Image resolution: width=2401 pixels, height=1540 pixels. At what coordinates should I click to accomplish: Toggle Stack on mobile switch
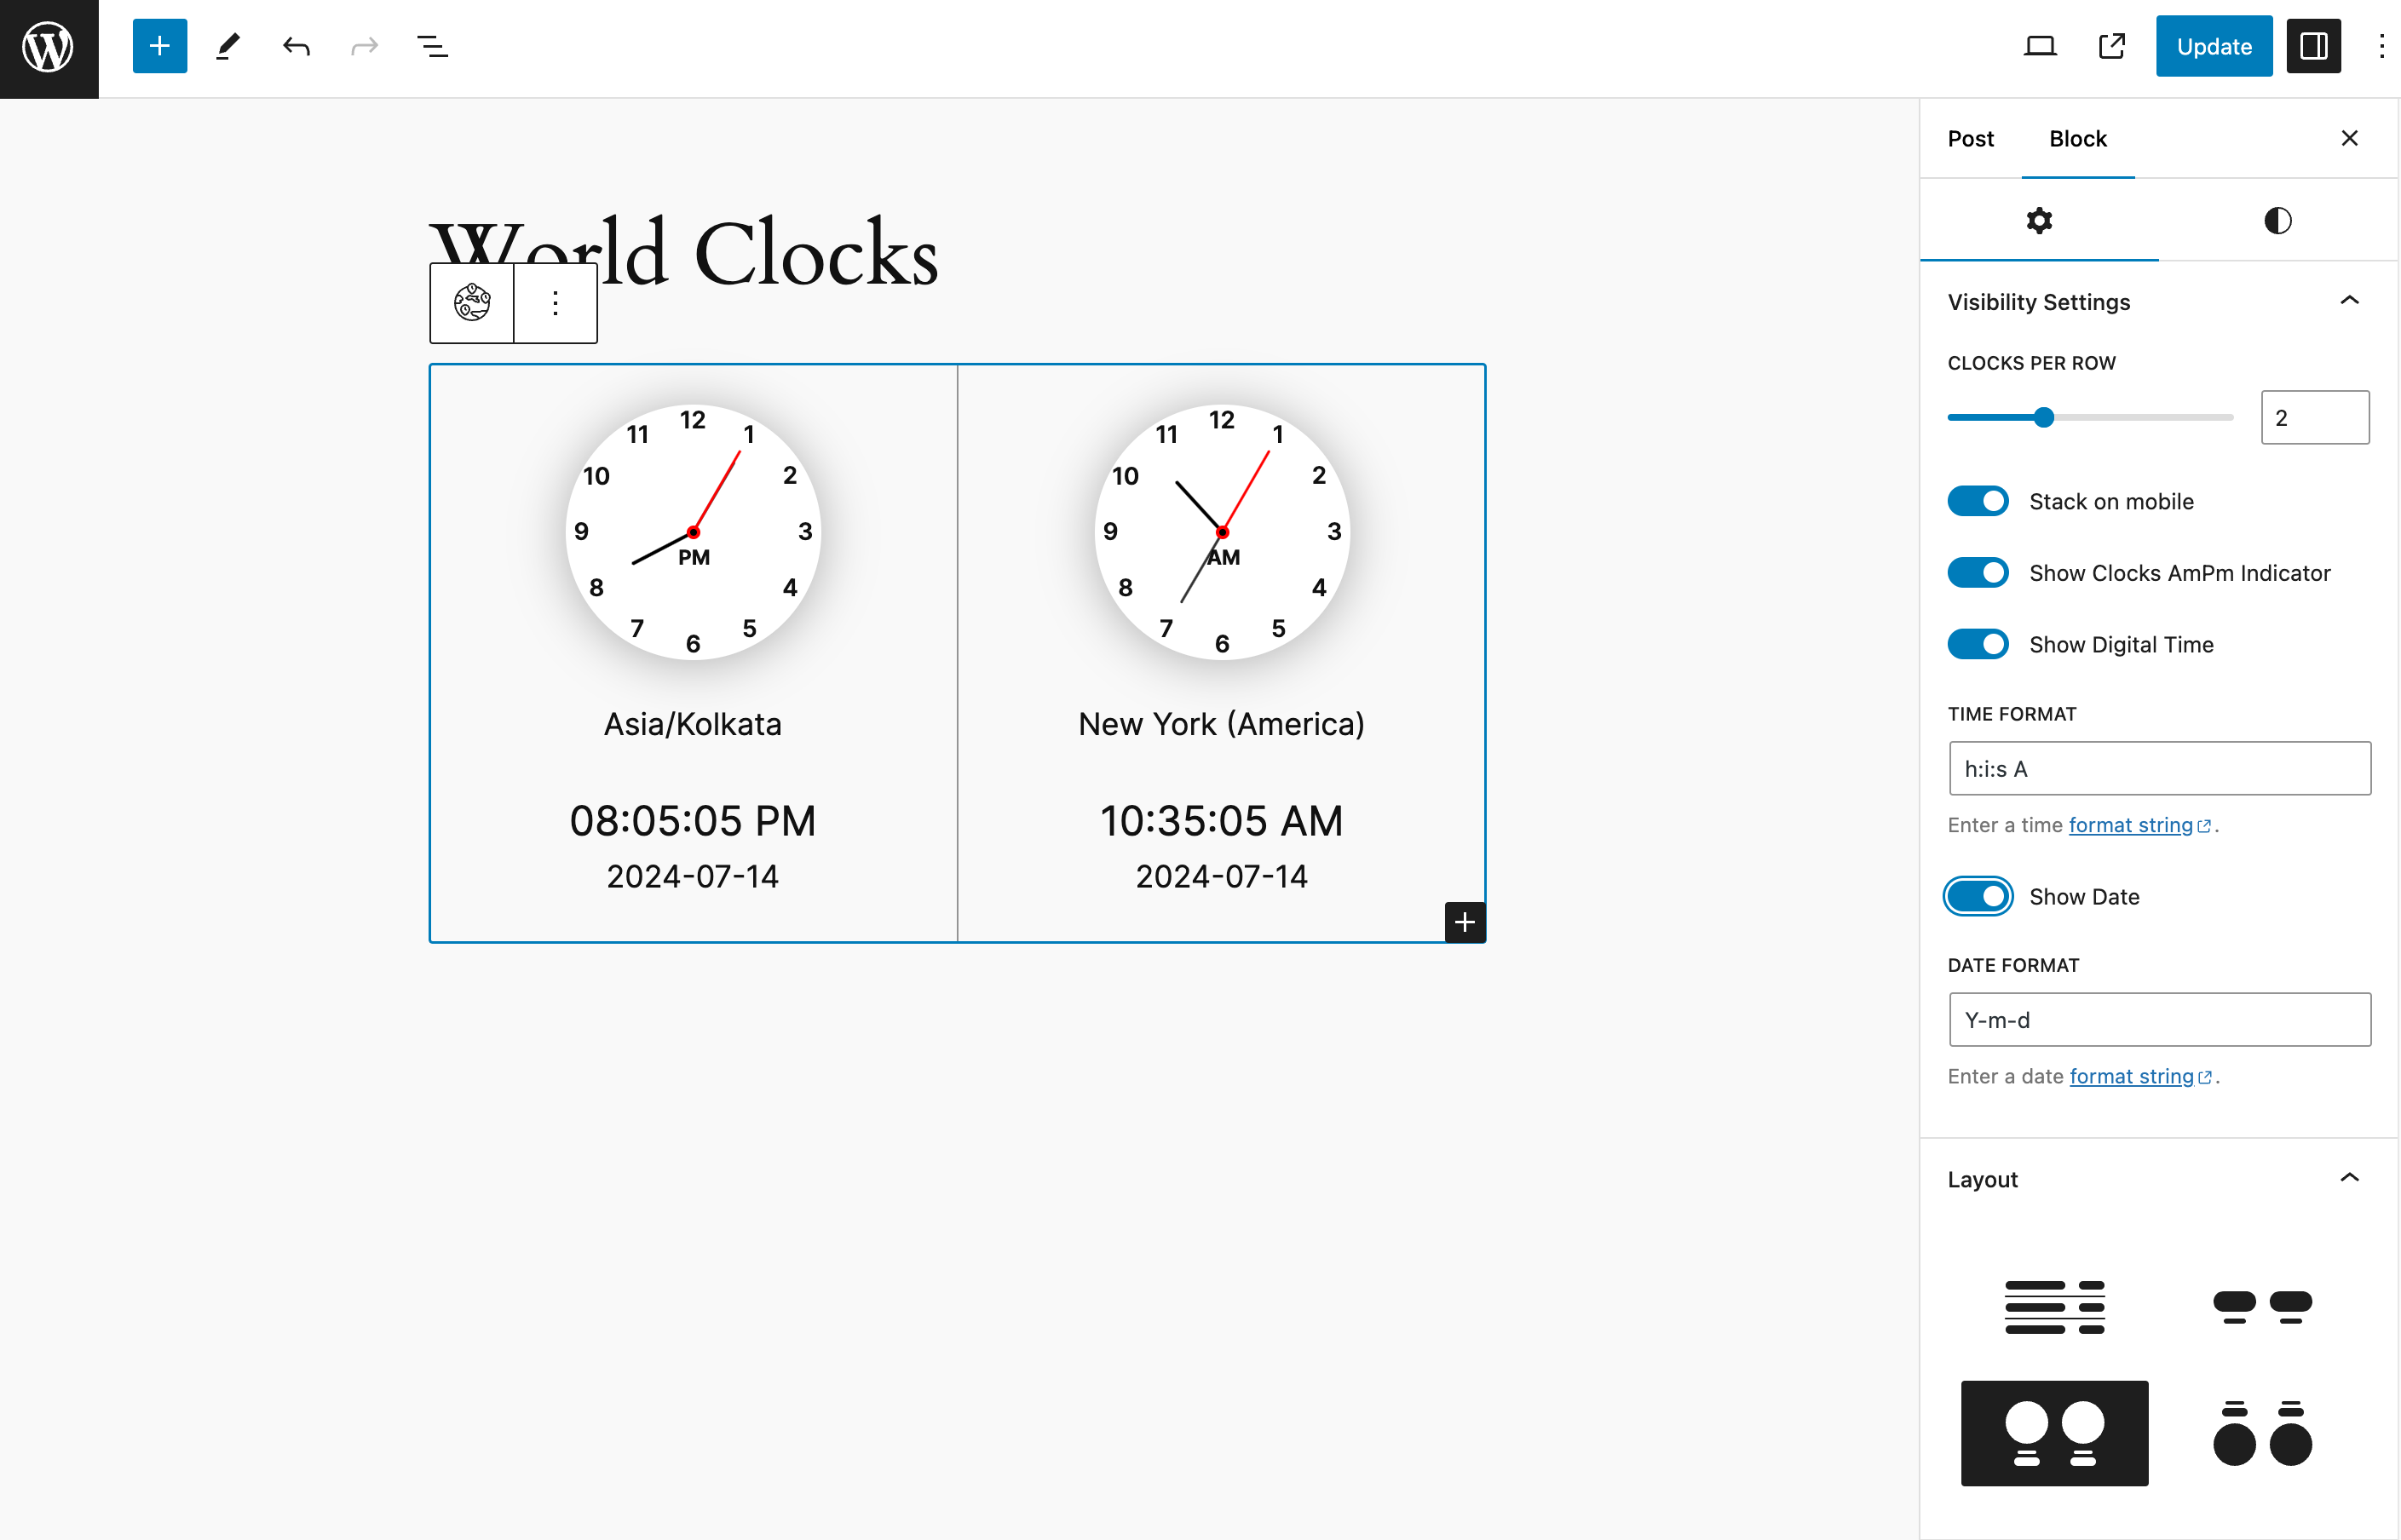[x=1978, y=501]
